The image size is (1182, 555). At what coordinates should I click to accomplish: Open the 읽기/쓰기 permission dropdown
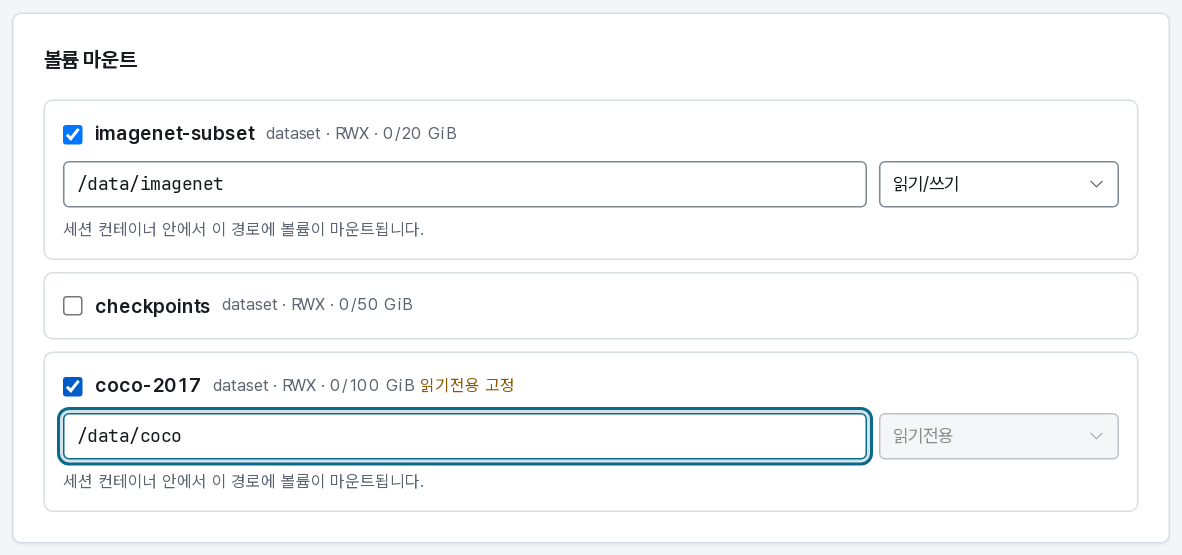pos(999,184)
